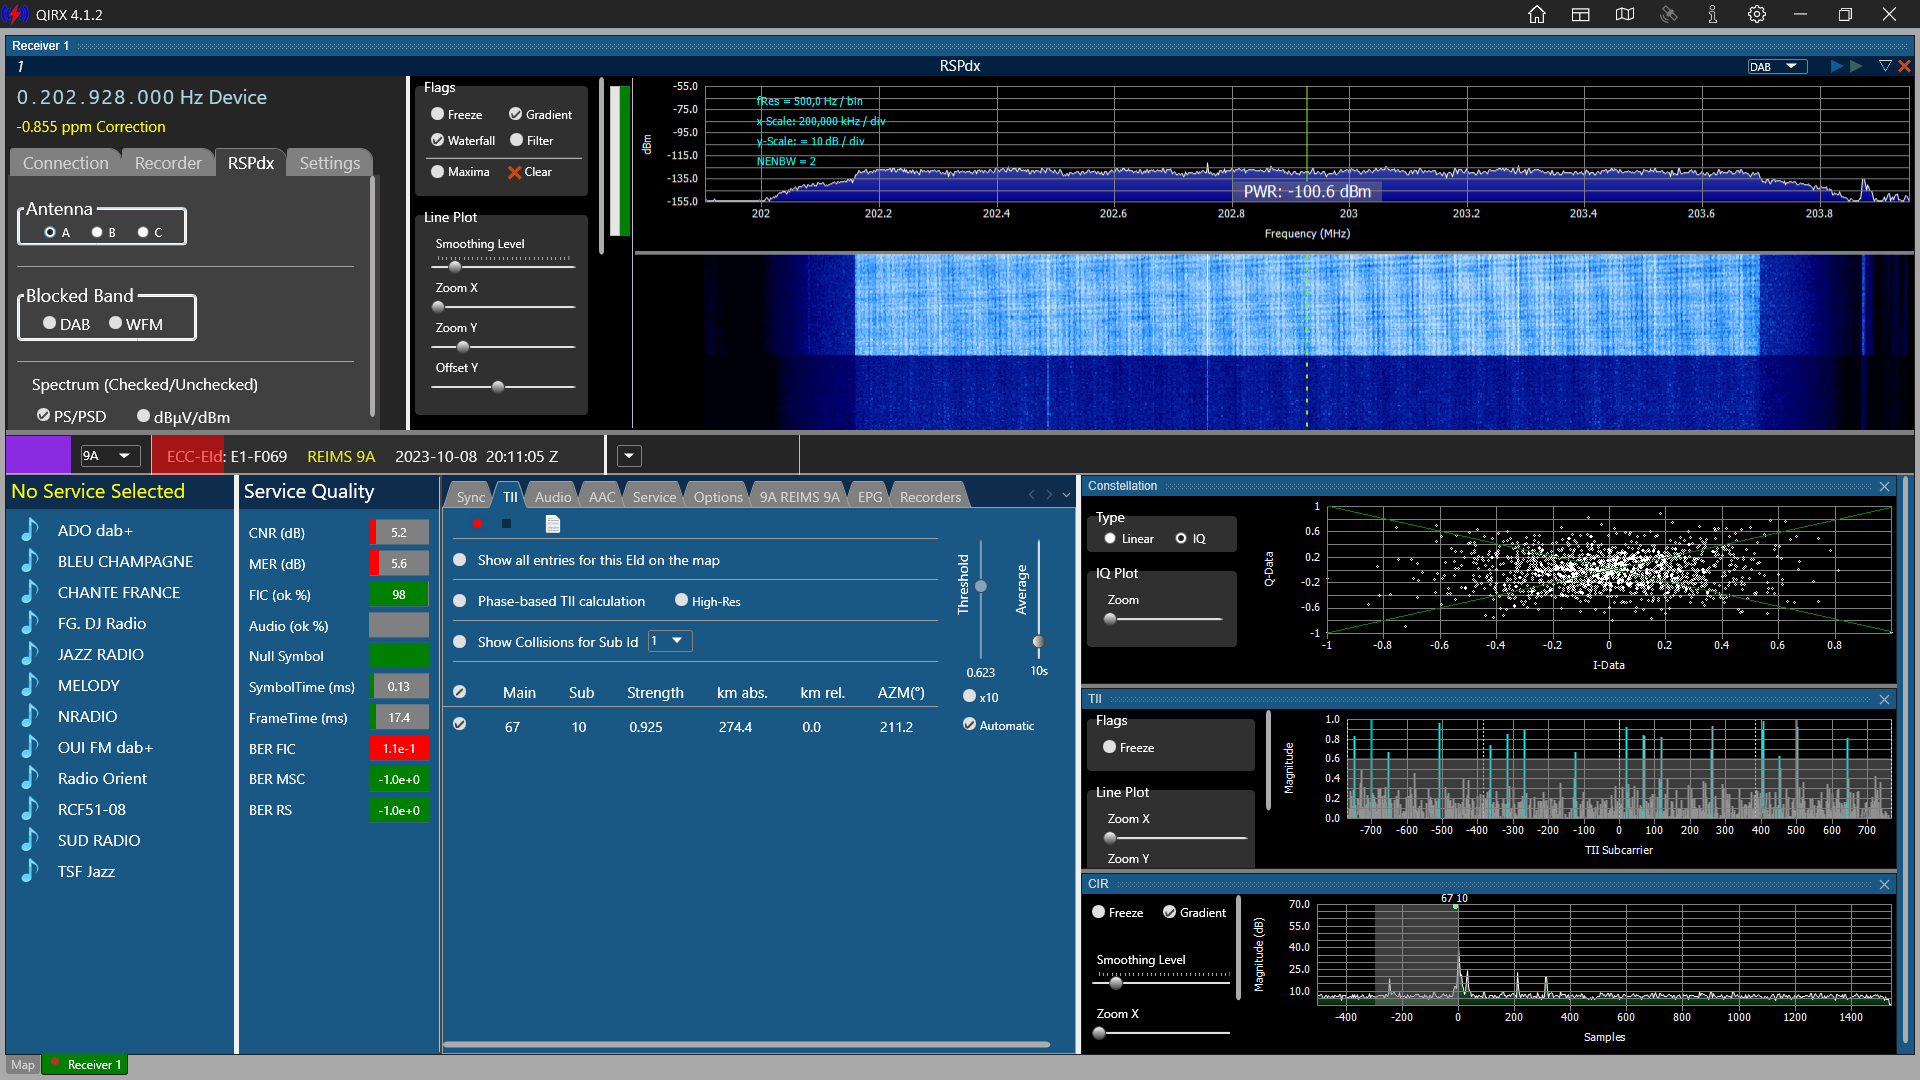This screenshot has height=1080, width=1920.
Task: Open the gear settings icon
Action: [1757, 15]
